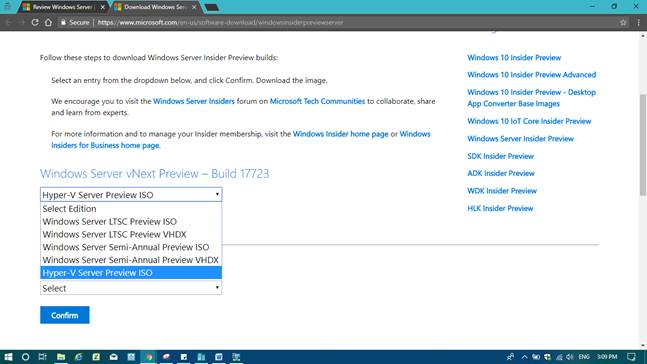Click the Confirm button
Screen dimensions: 647x364
[x=65, y=315]
